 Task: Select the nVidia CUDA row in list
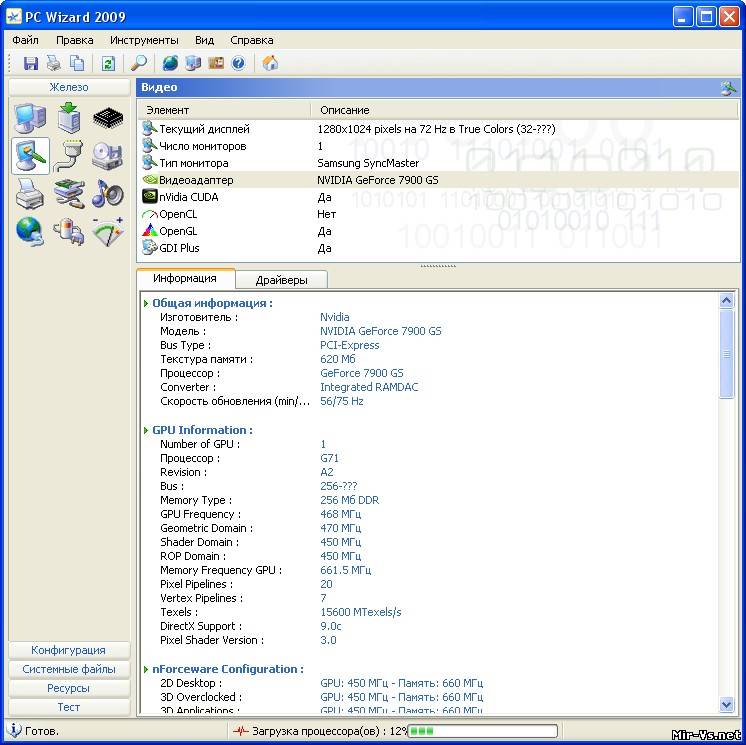click(188, 197)
